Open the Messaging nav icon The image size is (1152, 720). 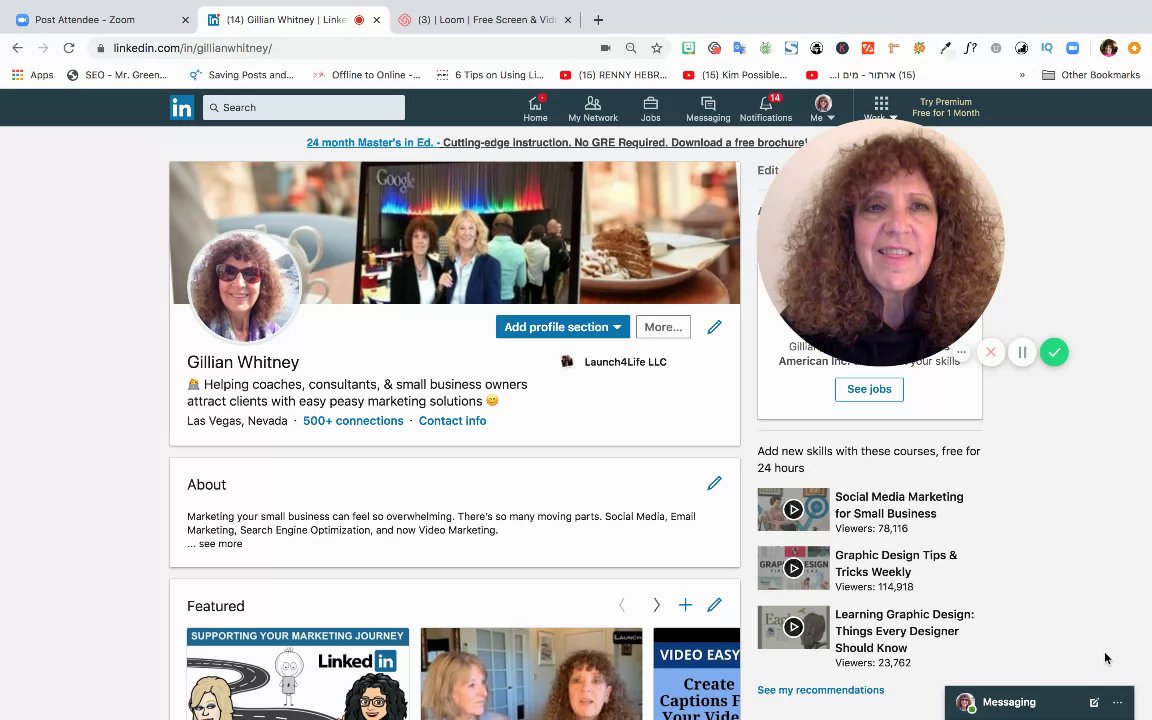(x=708, y=108)
